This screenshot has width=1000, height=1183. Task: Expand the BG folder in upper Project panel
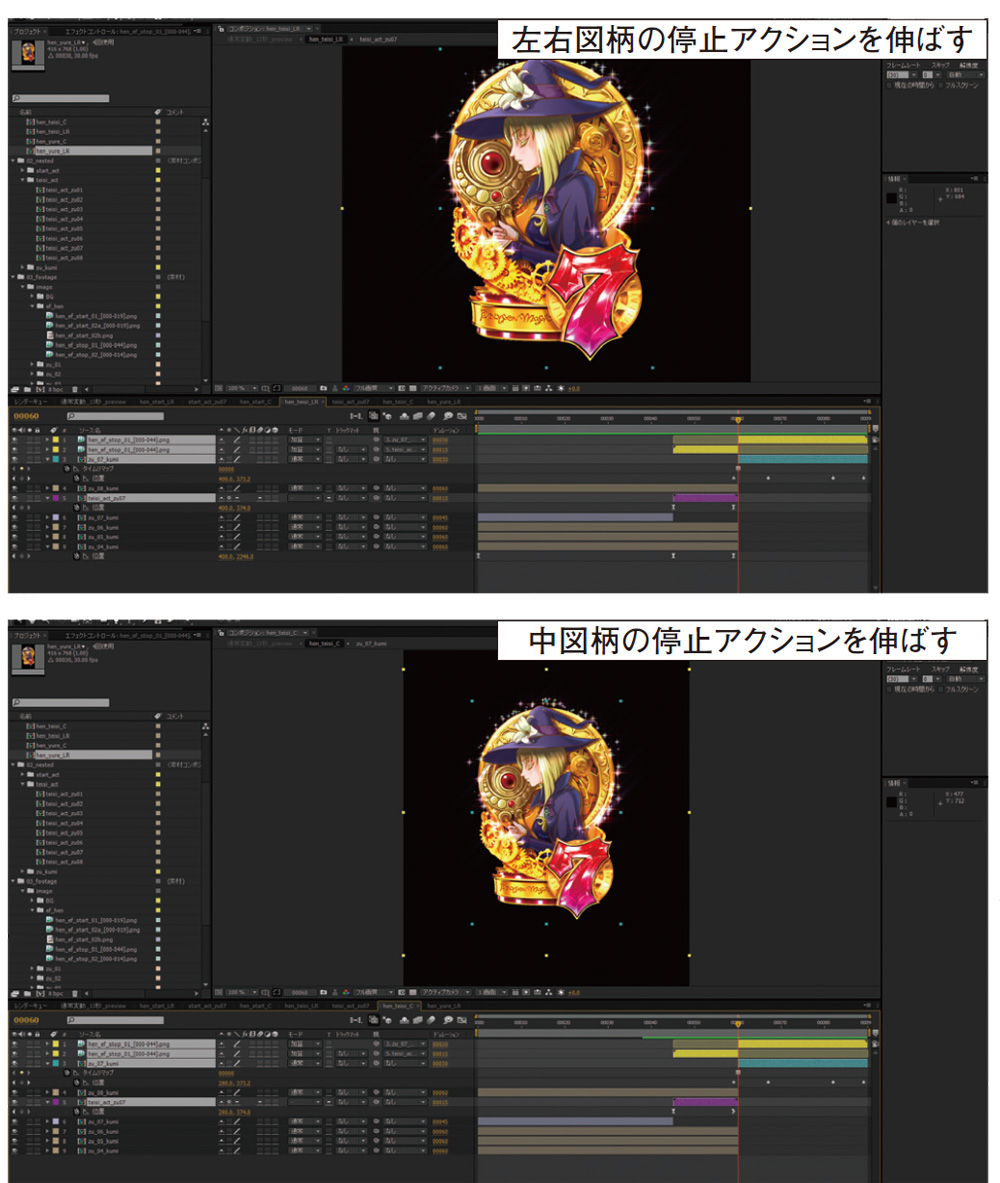click(32, 297)
